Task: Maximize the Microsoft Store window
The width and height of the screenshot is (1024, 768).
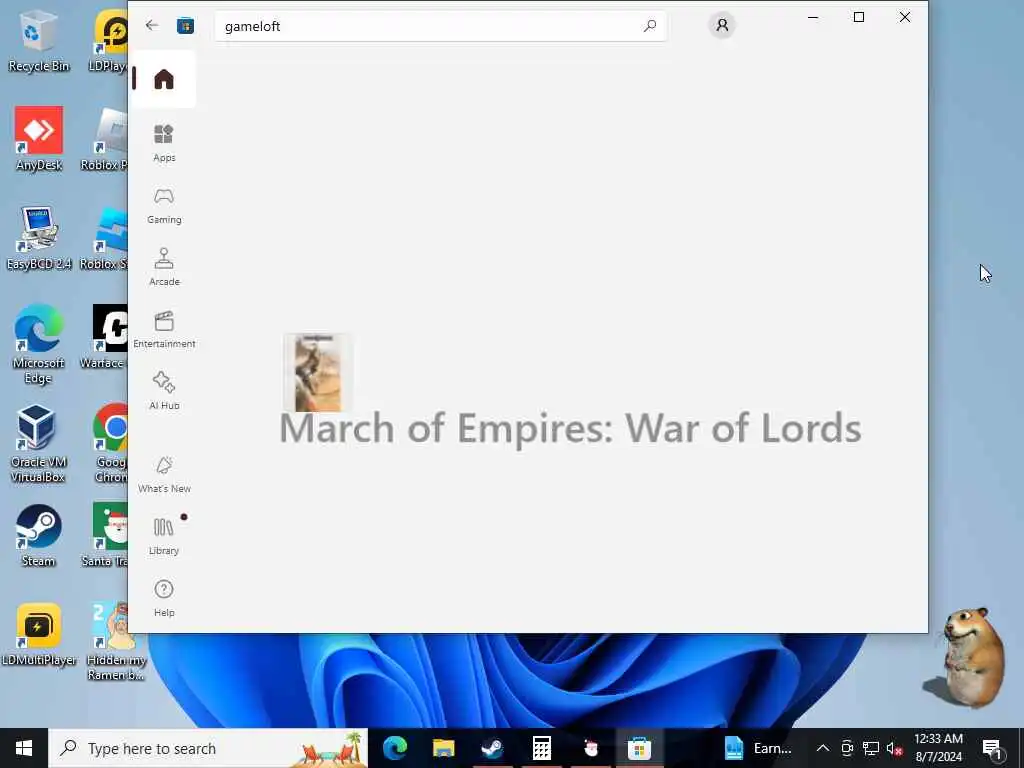Action: click(859, 17)
